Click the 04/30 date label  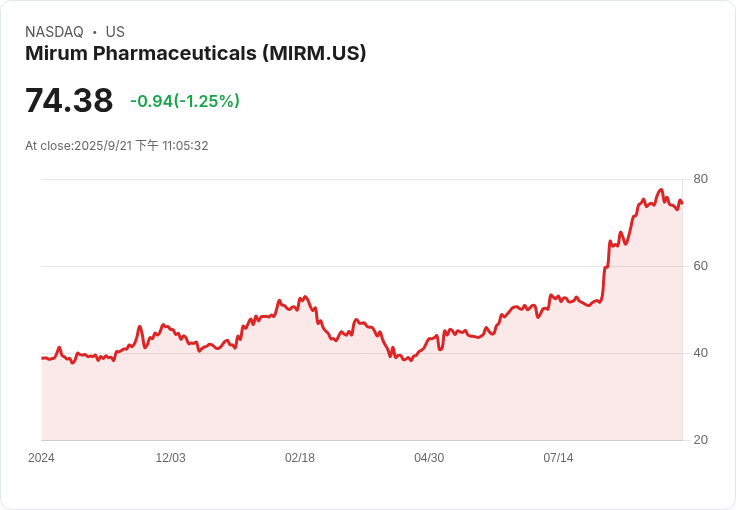[x=429, y=457]
